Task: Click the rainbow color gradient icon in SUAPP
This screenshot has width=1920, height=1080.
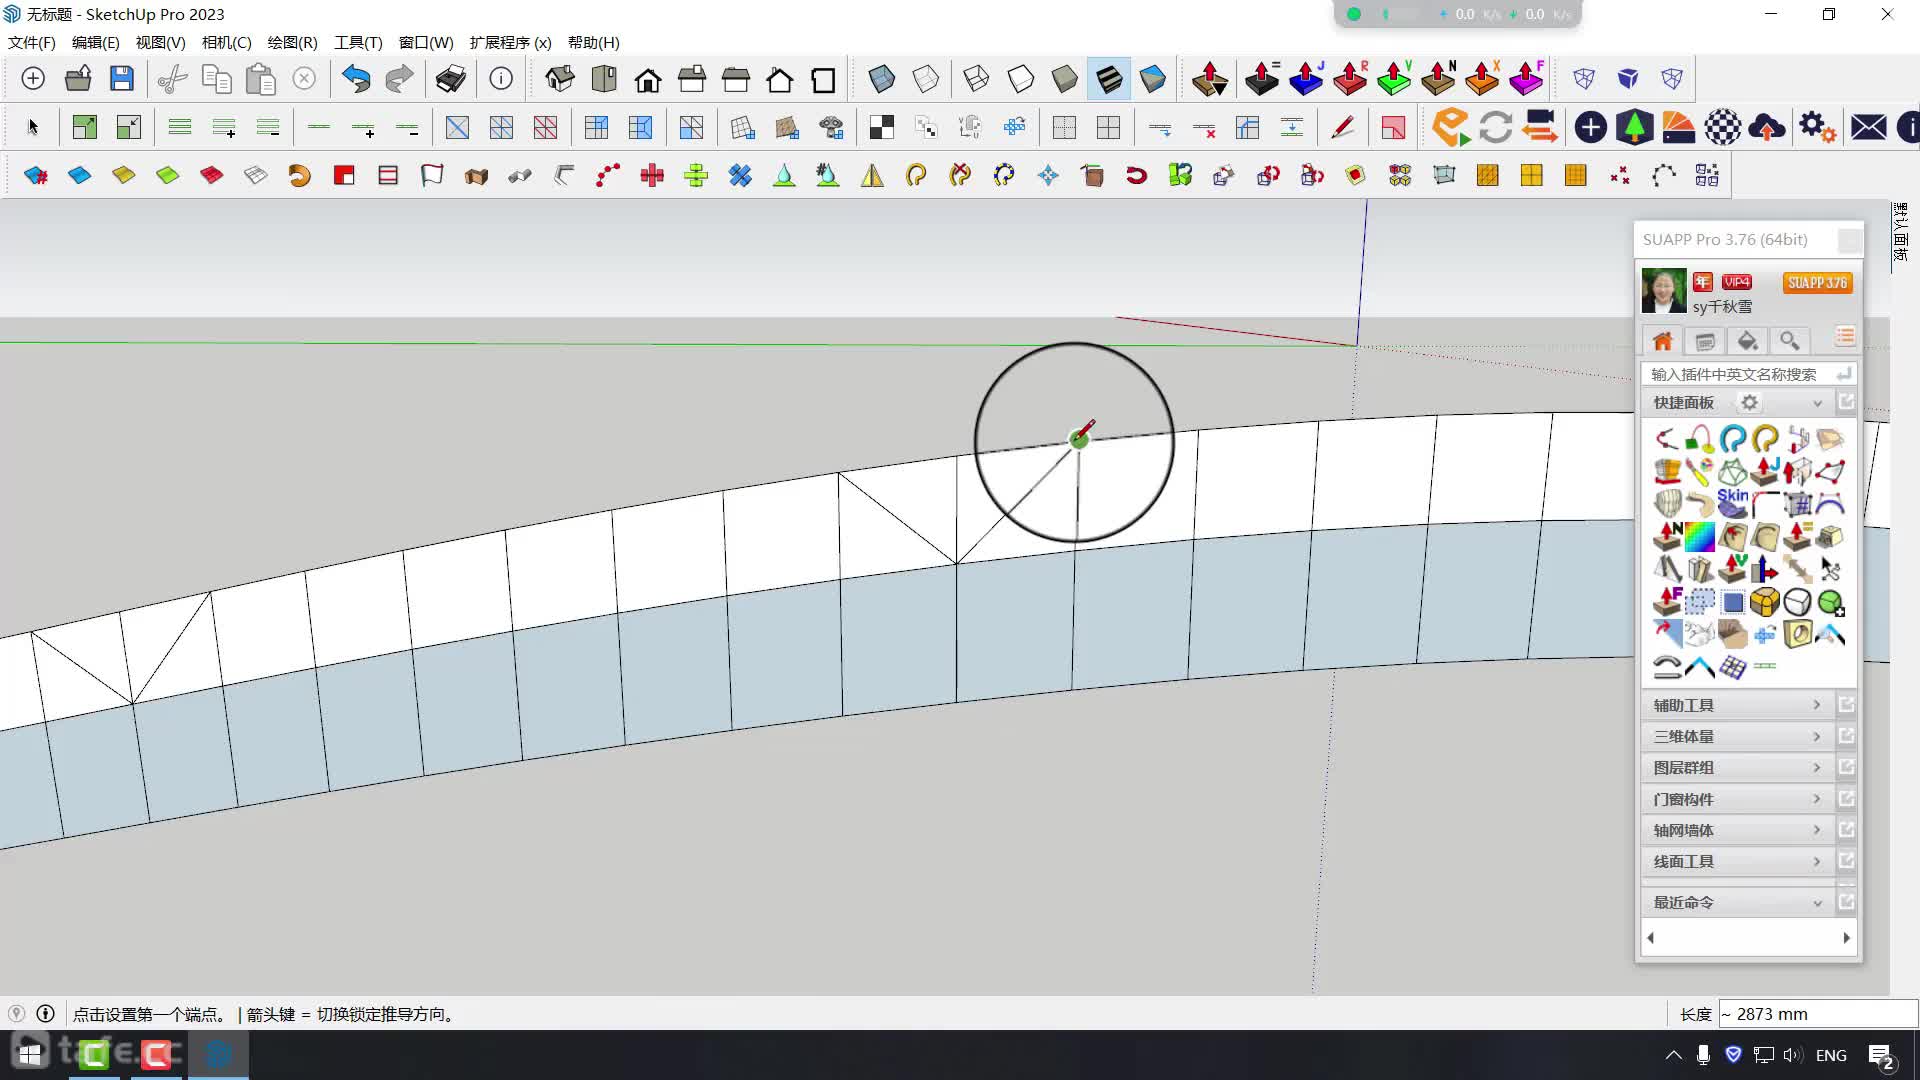Action: [1700, 537]
